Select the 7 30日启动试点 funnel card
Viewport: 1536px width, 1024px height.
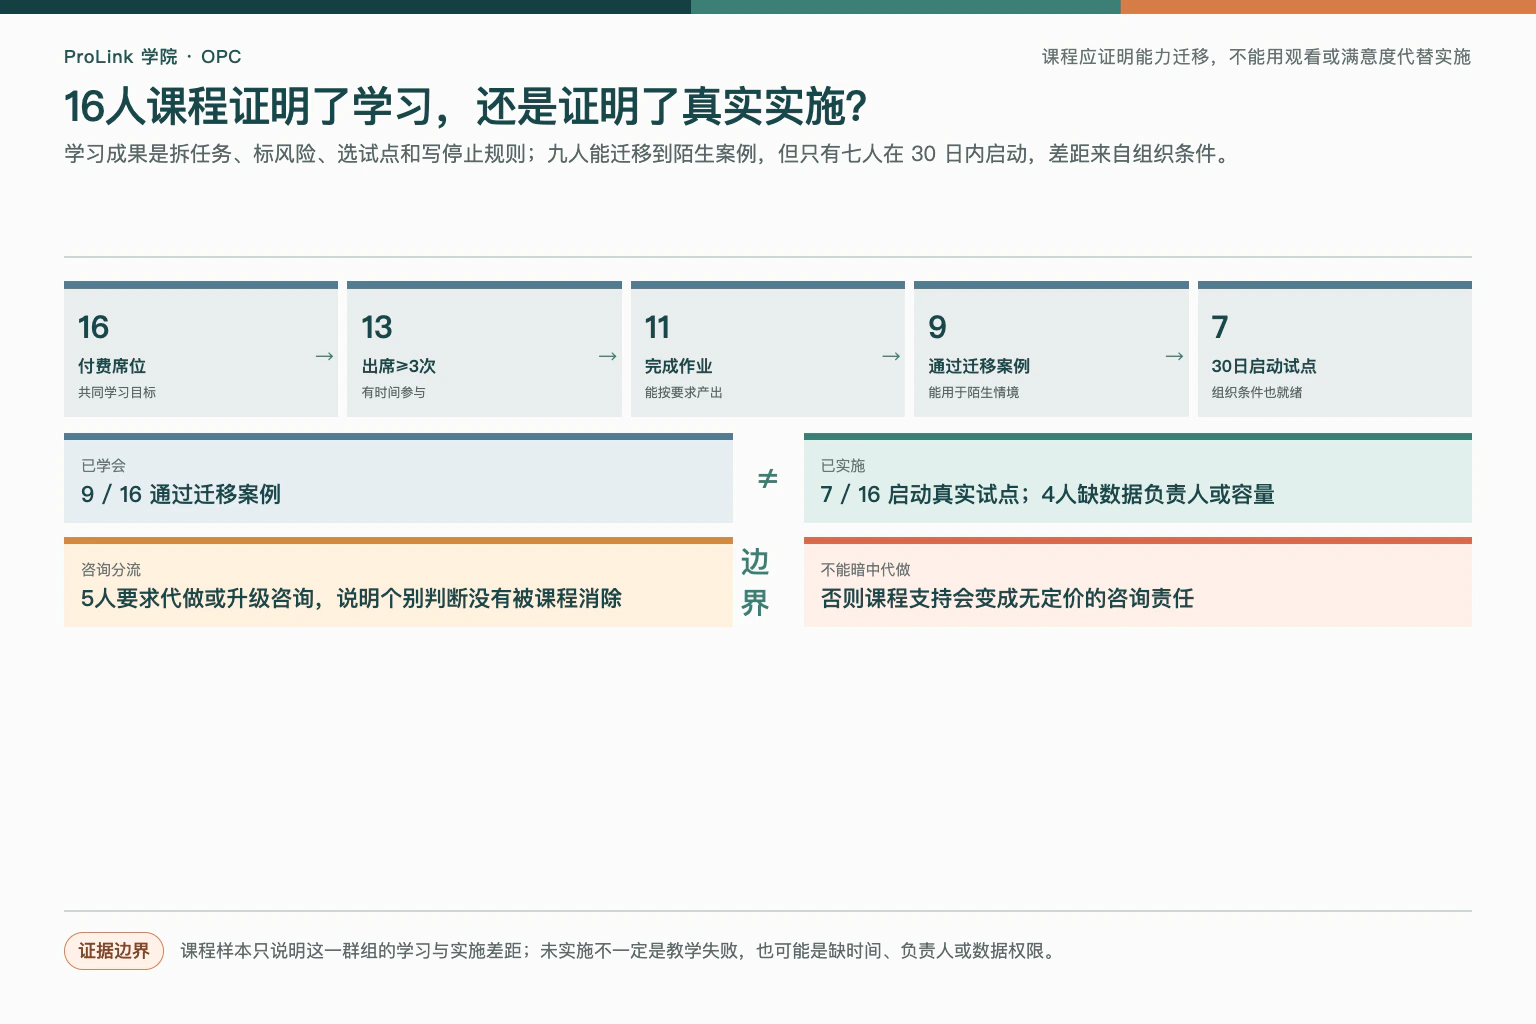[x=1335, y=349]
